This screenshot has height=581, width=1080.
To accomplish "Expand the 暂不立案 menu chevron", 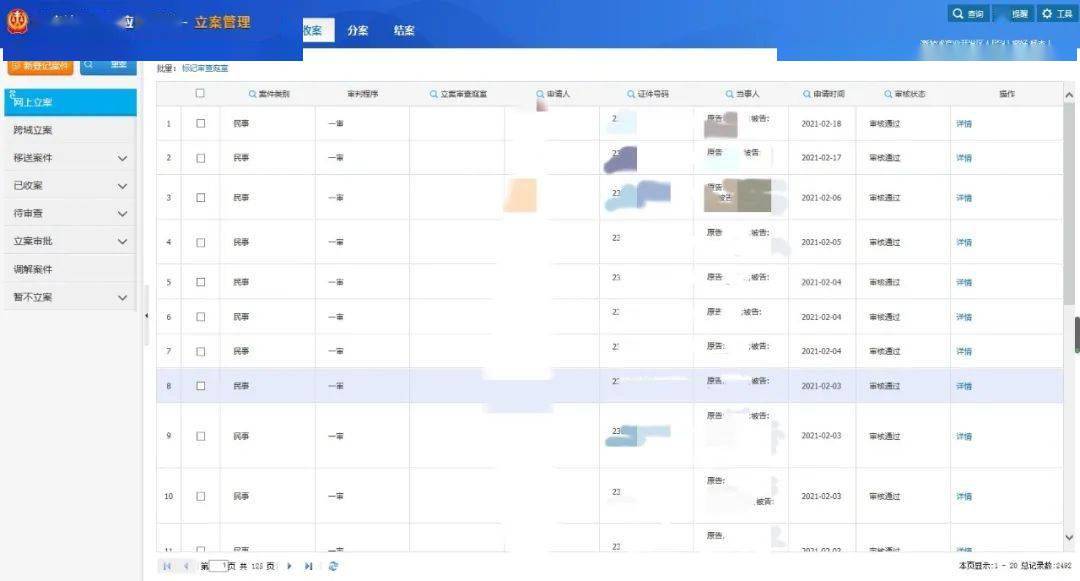I will (122, 297).
